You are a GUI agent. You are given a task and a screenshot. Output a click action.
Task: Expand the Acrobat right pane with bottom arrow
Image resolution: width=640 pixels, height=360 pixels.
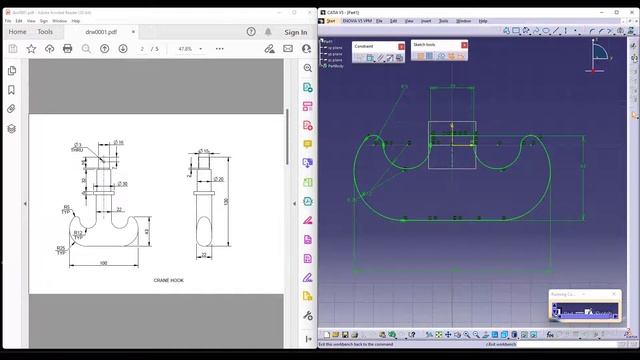tap(308, 339)
